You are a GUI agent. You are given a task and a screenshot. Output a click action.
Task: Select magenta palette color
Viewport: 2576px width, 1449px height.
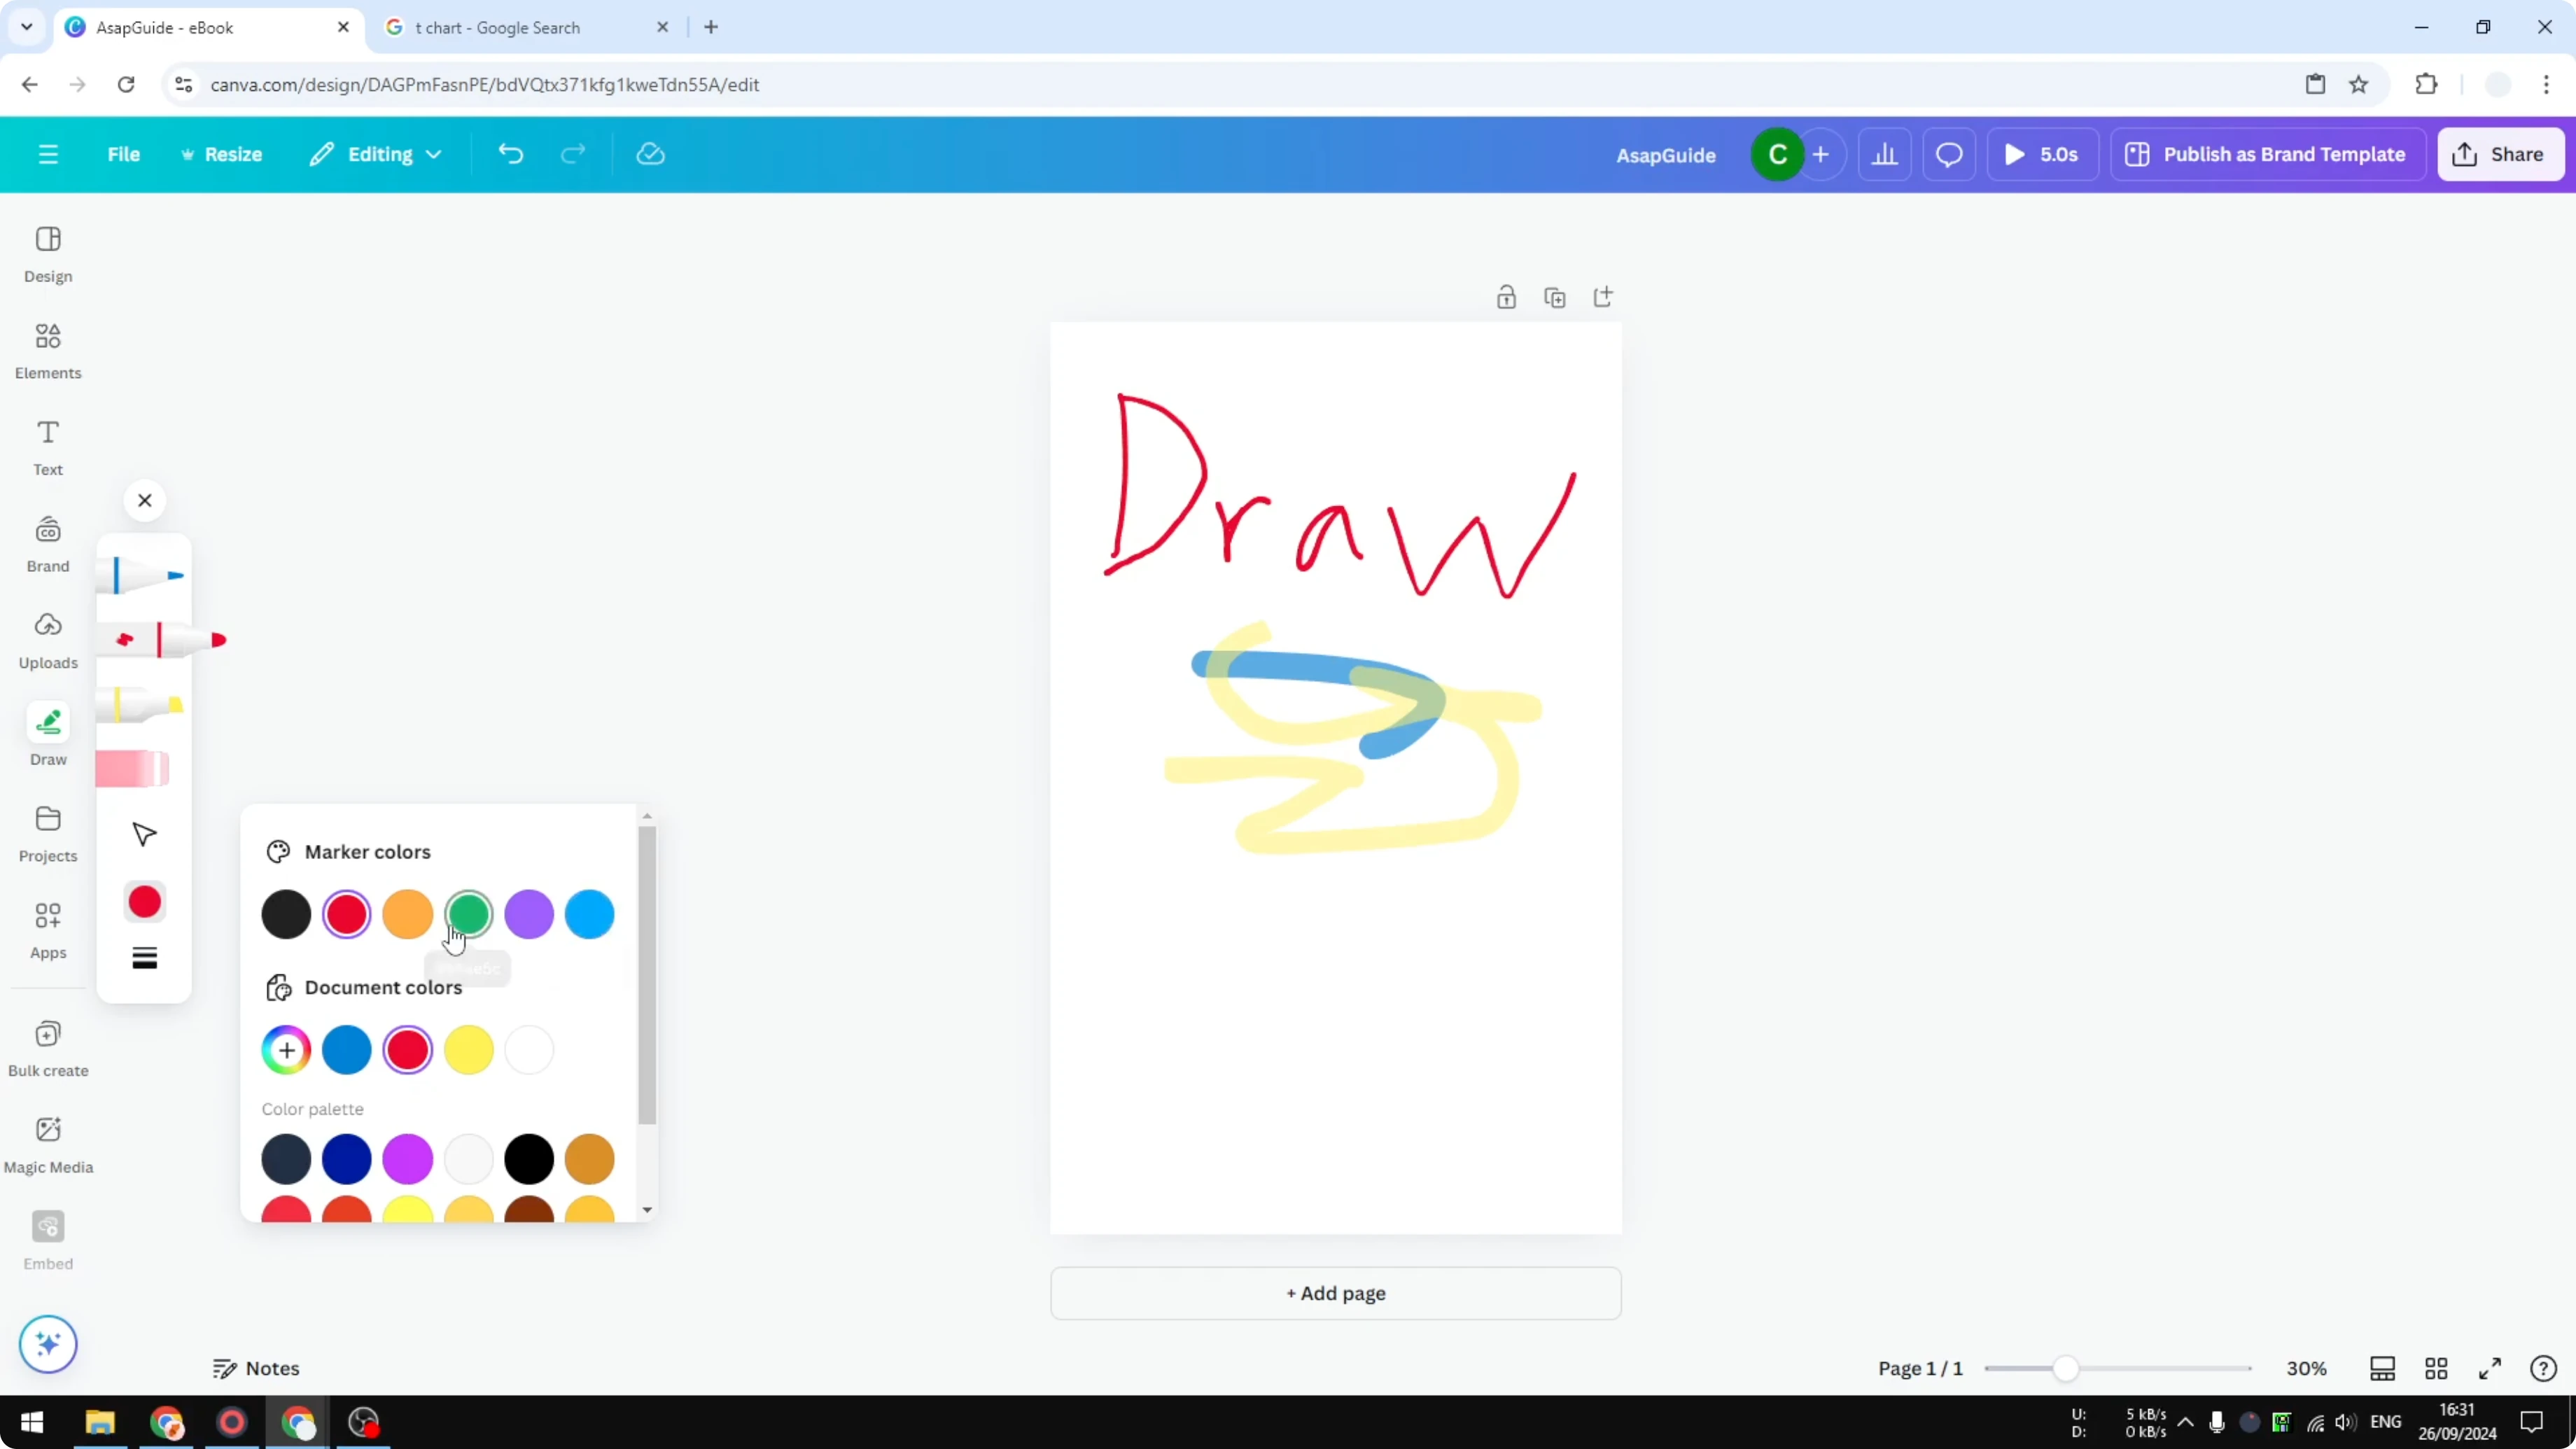pos(408,1159)
